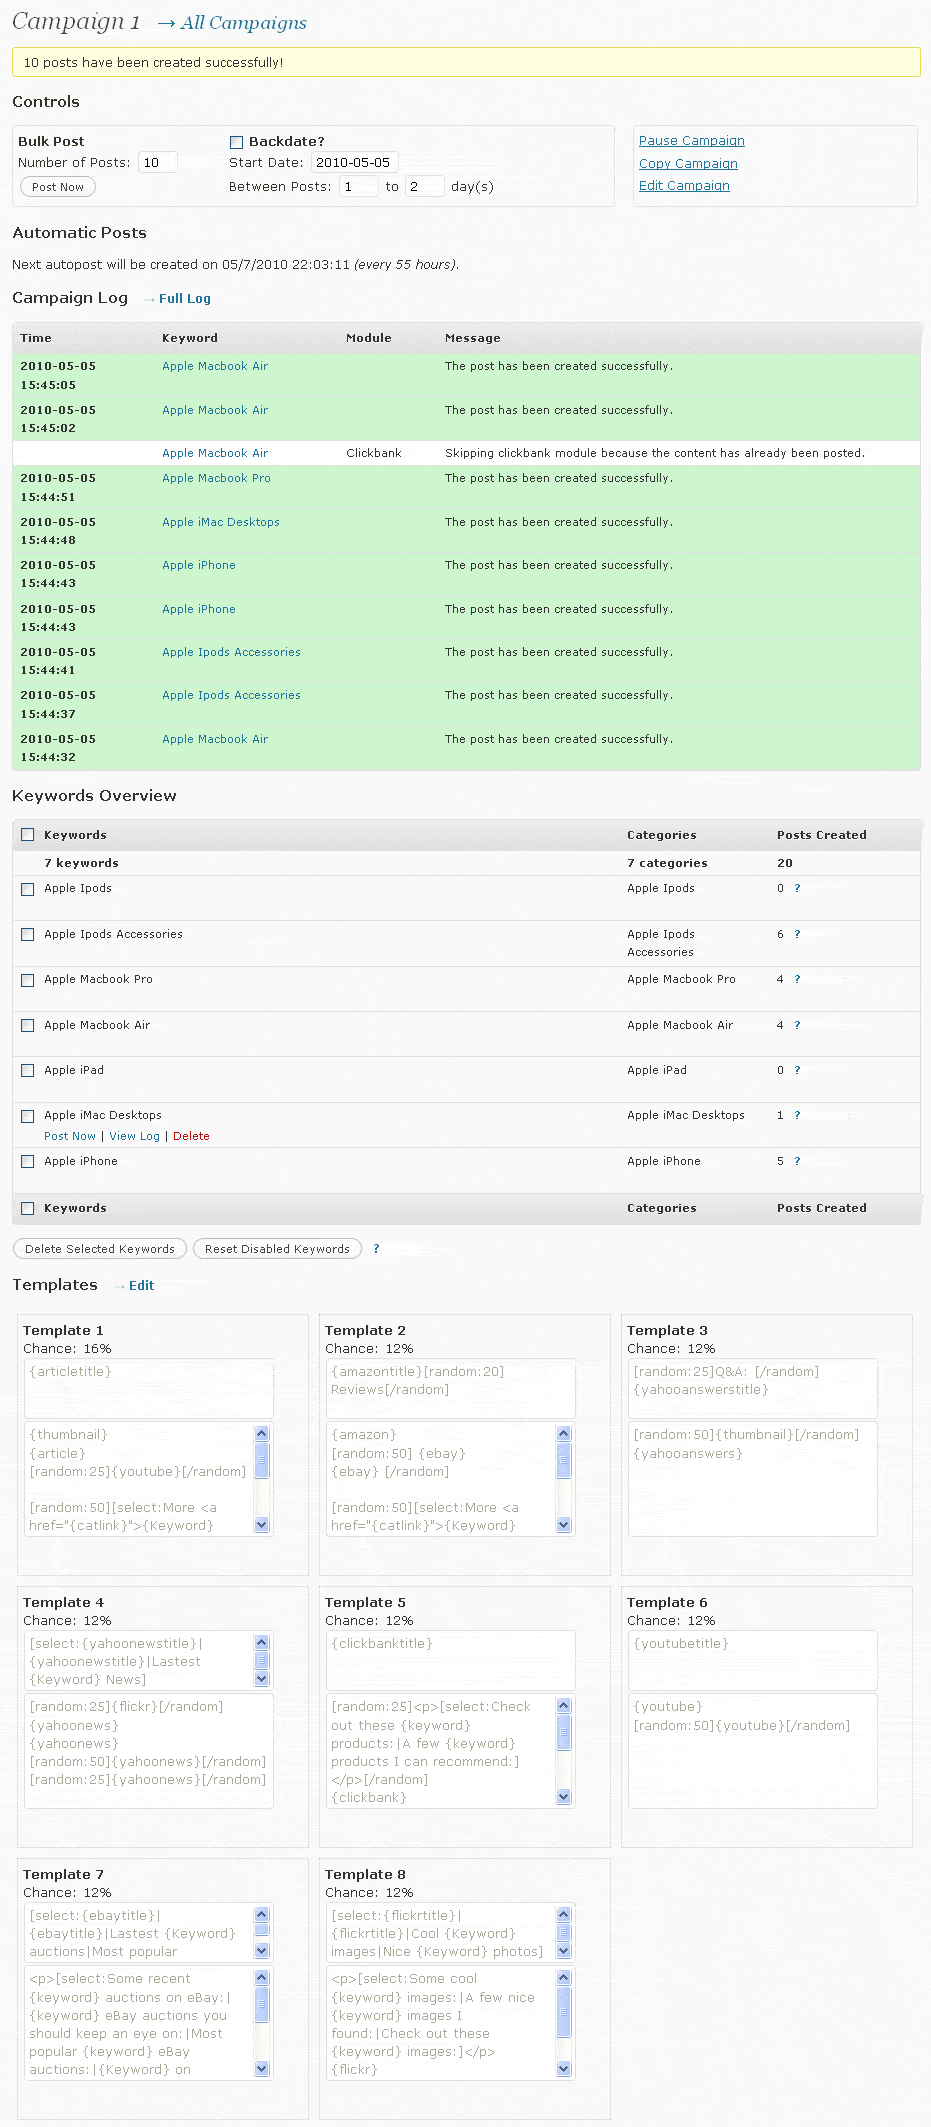Screen dimensions: 931x2127
Task: Click scroll-down arrow in Template 8 title
Action: pyautogui.click(x=564, y=1951)
